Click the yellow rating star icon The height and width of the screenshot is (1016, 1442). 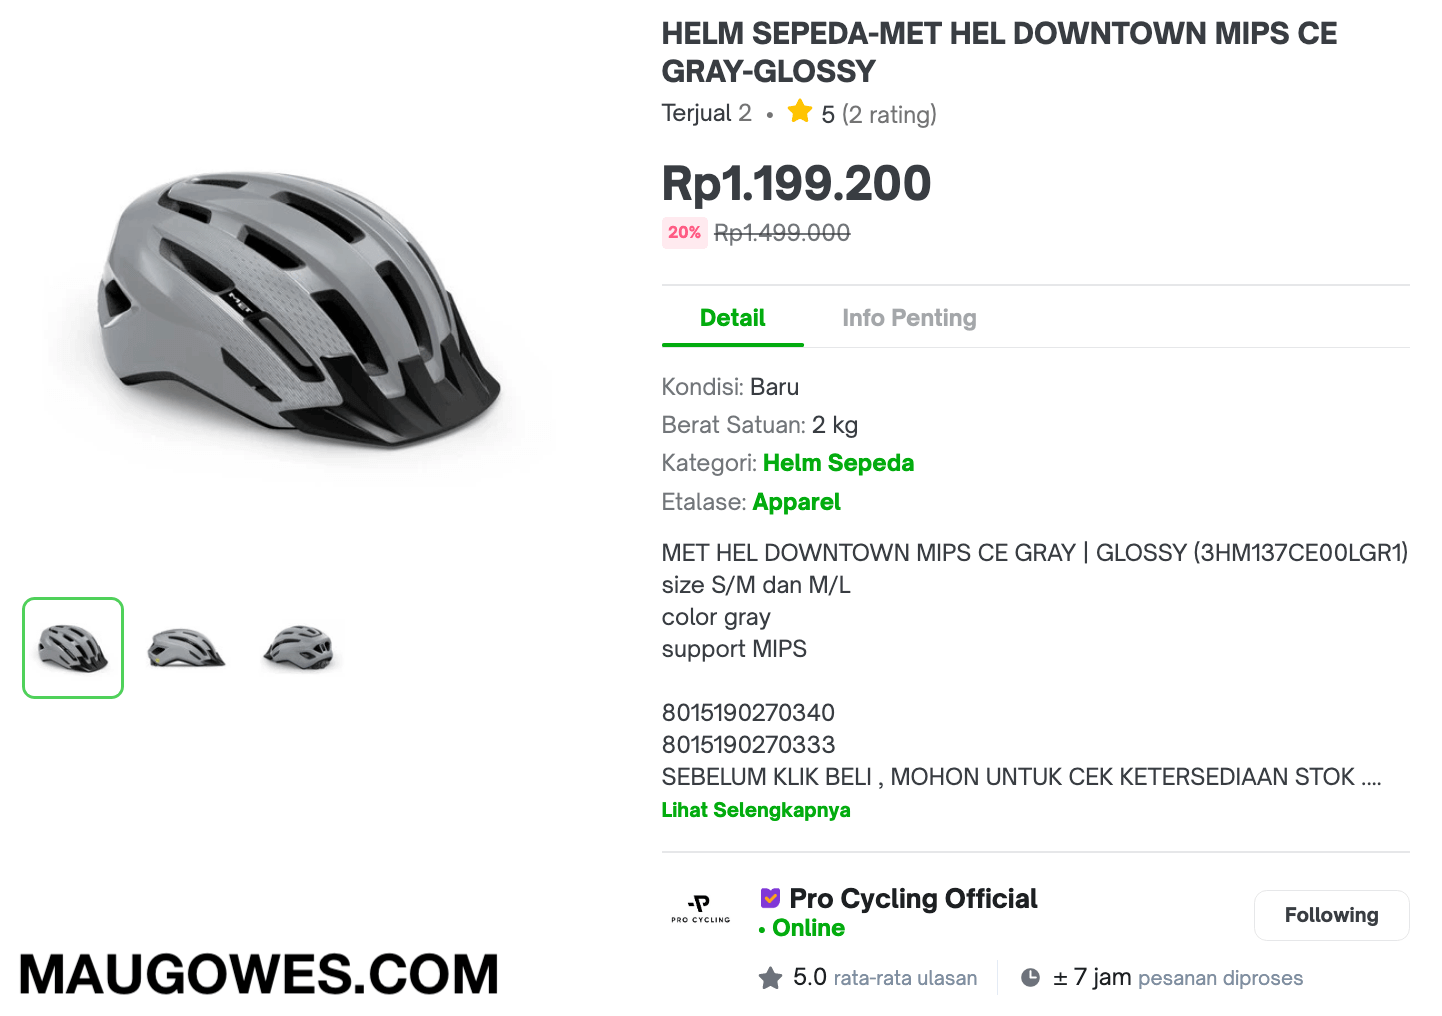pyautogui.click(x=800, y=111)
